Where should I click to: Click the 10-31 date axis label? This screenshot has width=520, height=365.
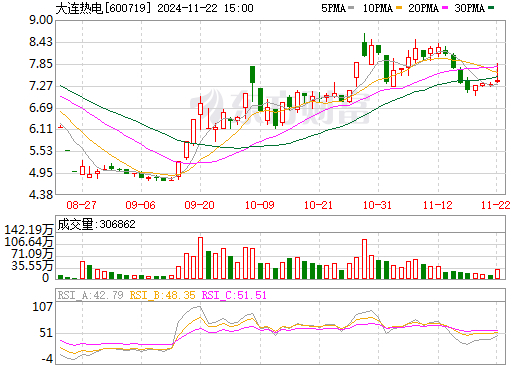(x=378, y=205)
